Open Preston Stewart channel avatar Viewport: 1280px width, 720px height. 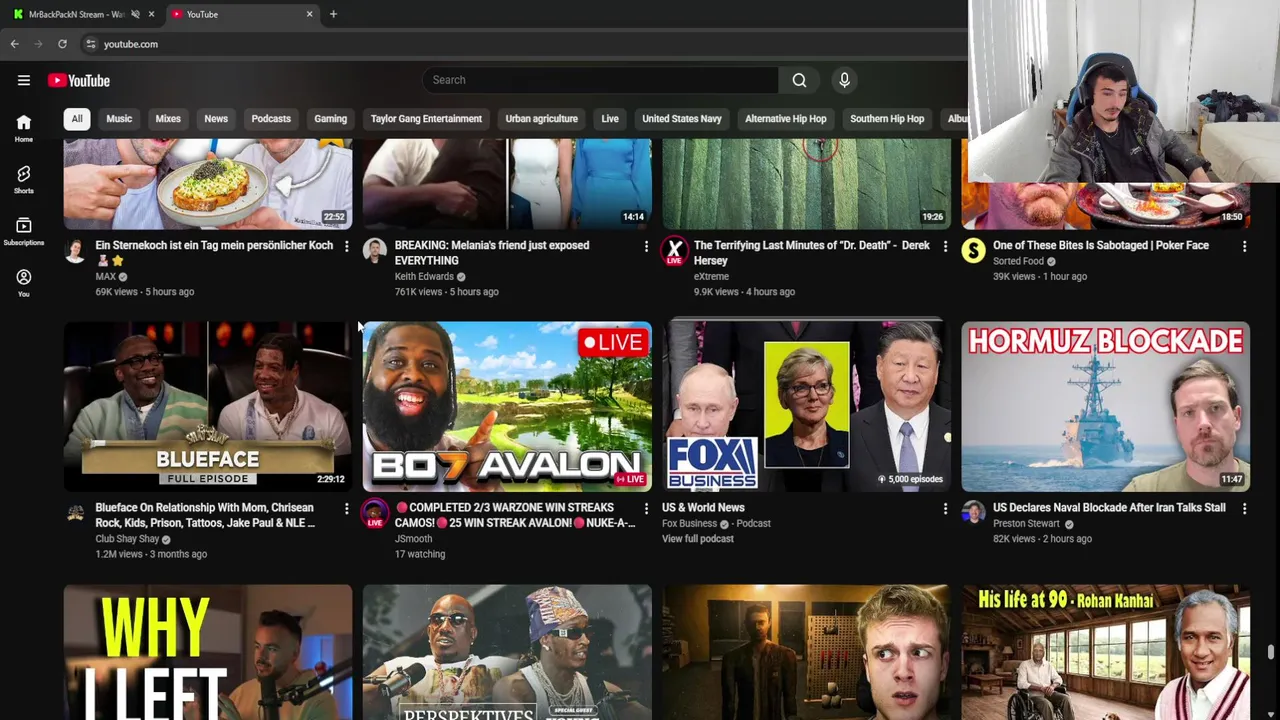coord(973,513)
